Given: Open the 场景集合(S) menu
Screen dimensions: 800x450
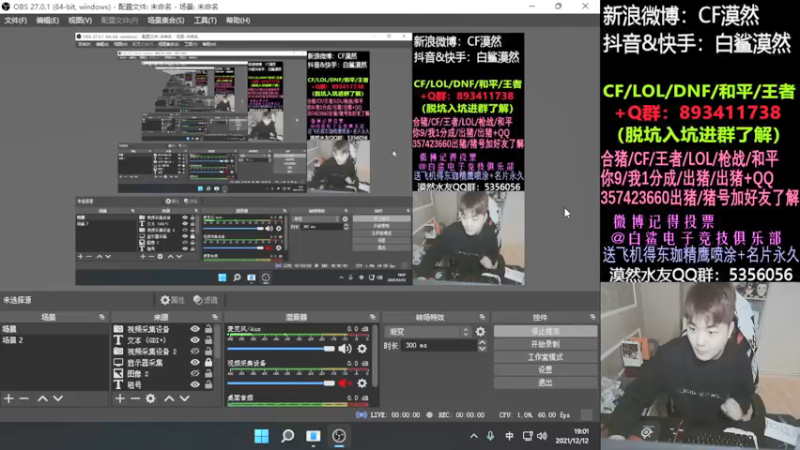Looking at the screenshot, I should click(x=166, y=20).
